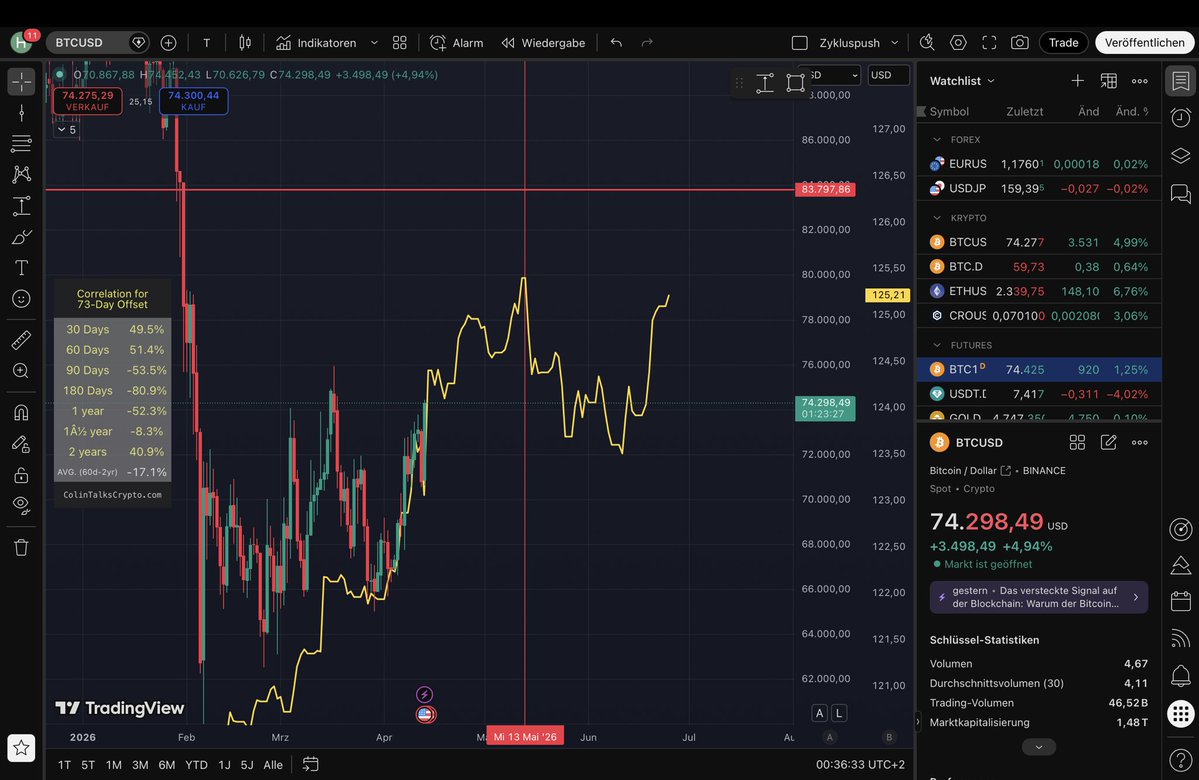
Task: Change the T timeframe interval
Action: tap(206, 43)
